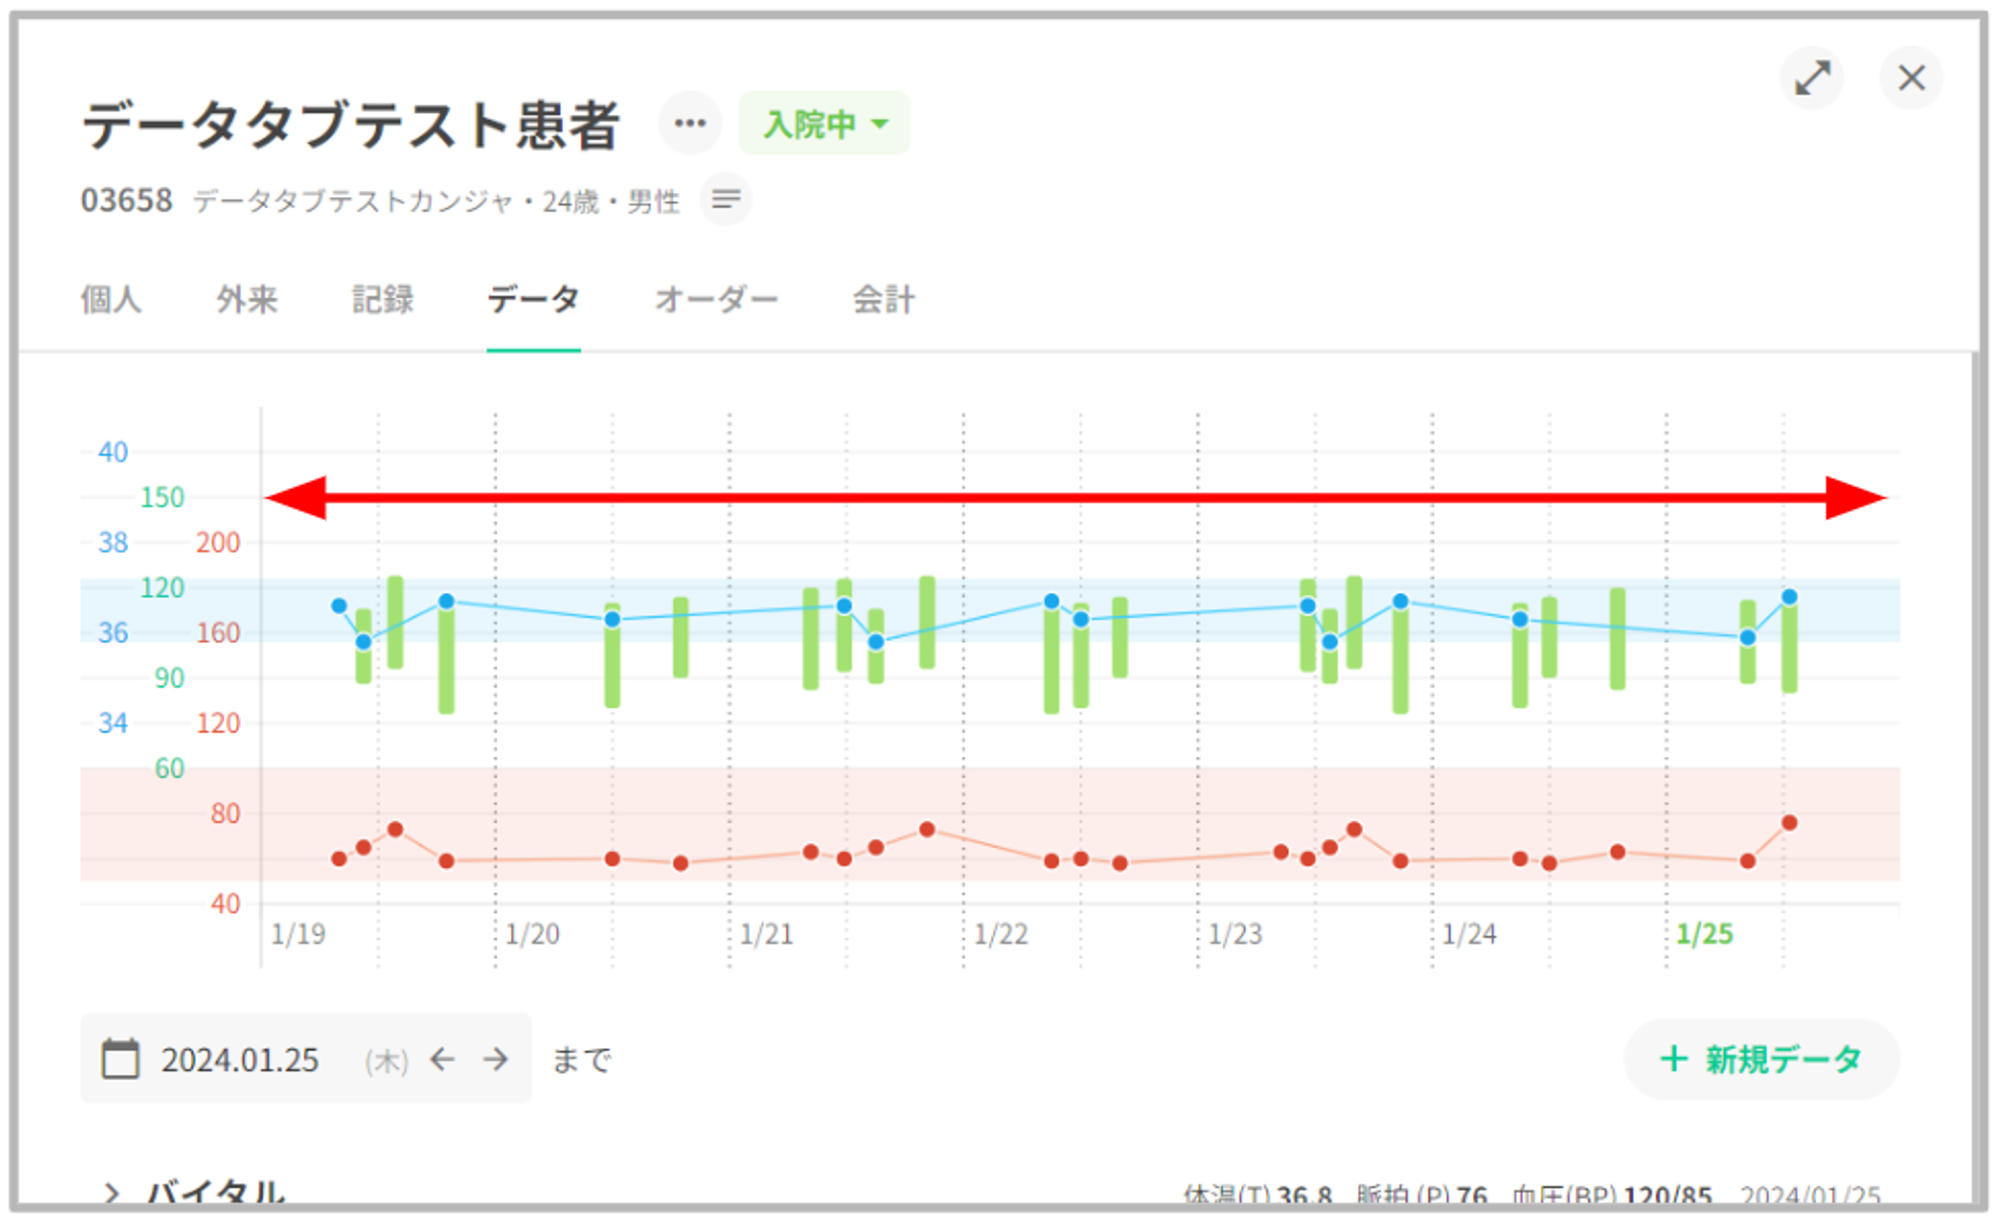The height and width of the screenshot is (1223, 2000).
Task: Click the last red blood pressure point
Action: point(1789,823)
